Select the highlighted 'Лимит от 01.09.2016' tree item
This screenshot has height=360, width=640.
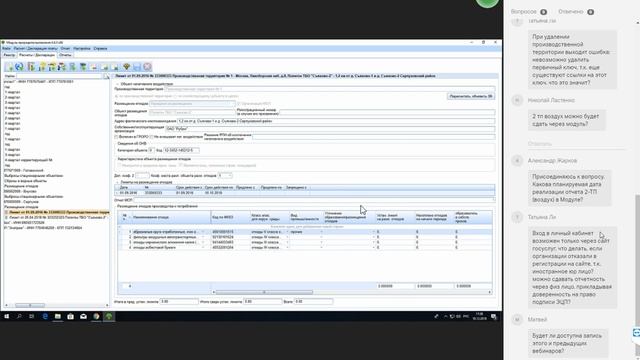coord(59,212)
